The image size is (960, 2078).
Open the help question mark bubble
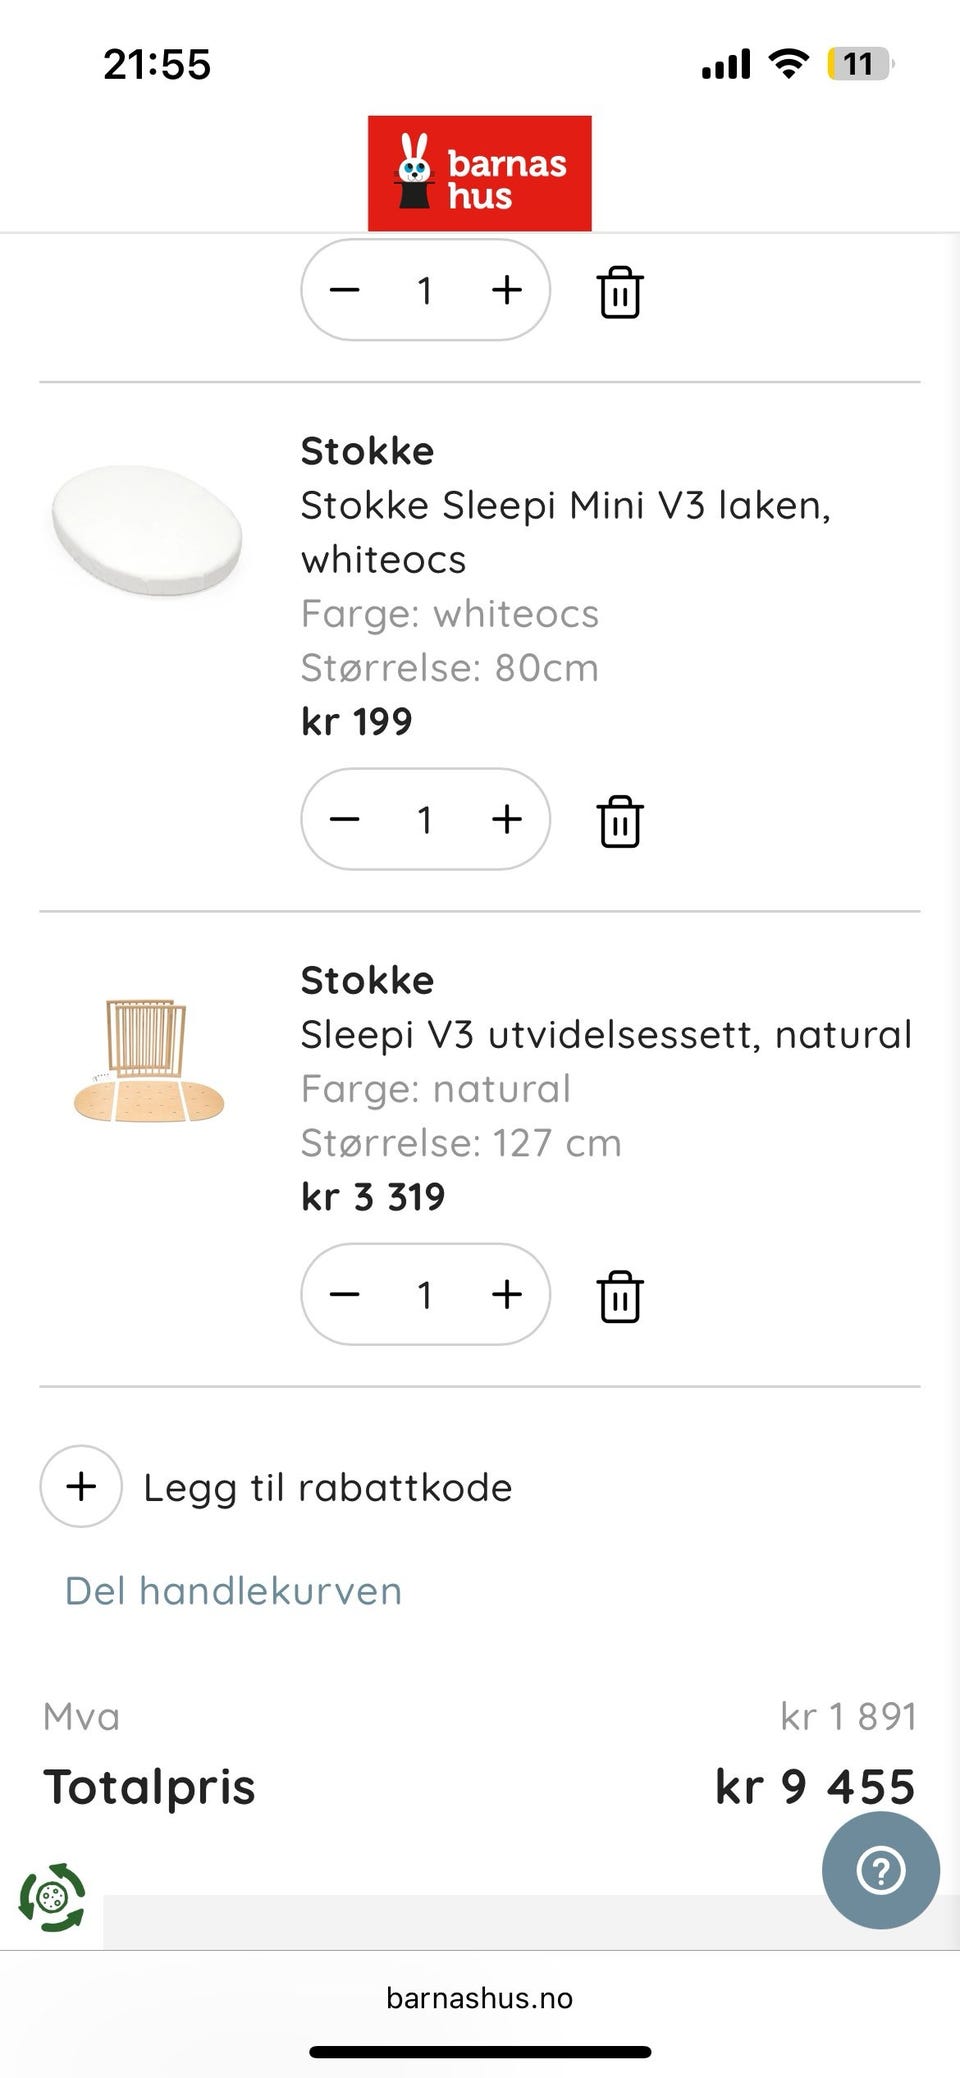coord(880,1870)
